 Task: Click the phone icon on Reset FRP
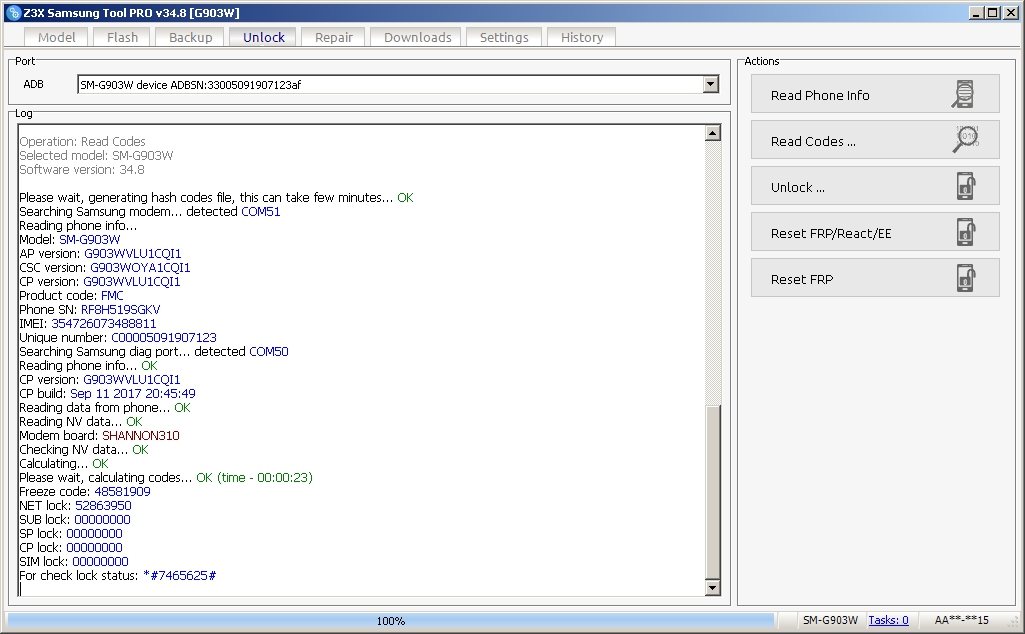[x=966, y=278]
